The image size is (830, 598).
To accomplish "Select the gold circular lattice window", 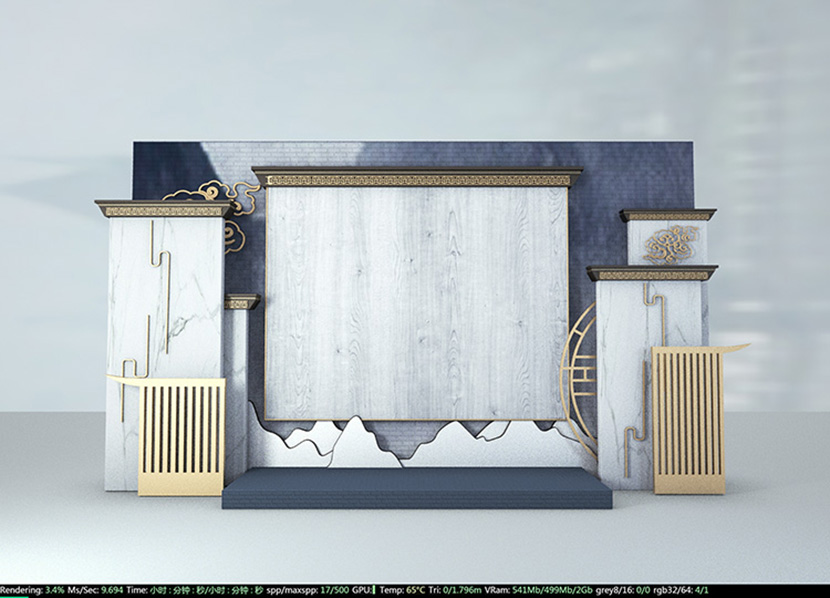I will (x=579, y=378).
